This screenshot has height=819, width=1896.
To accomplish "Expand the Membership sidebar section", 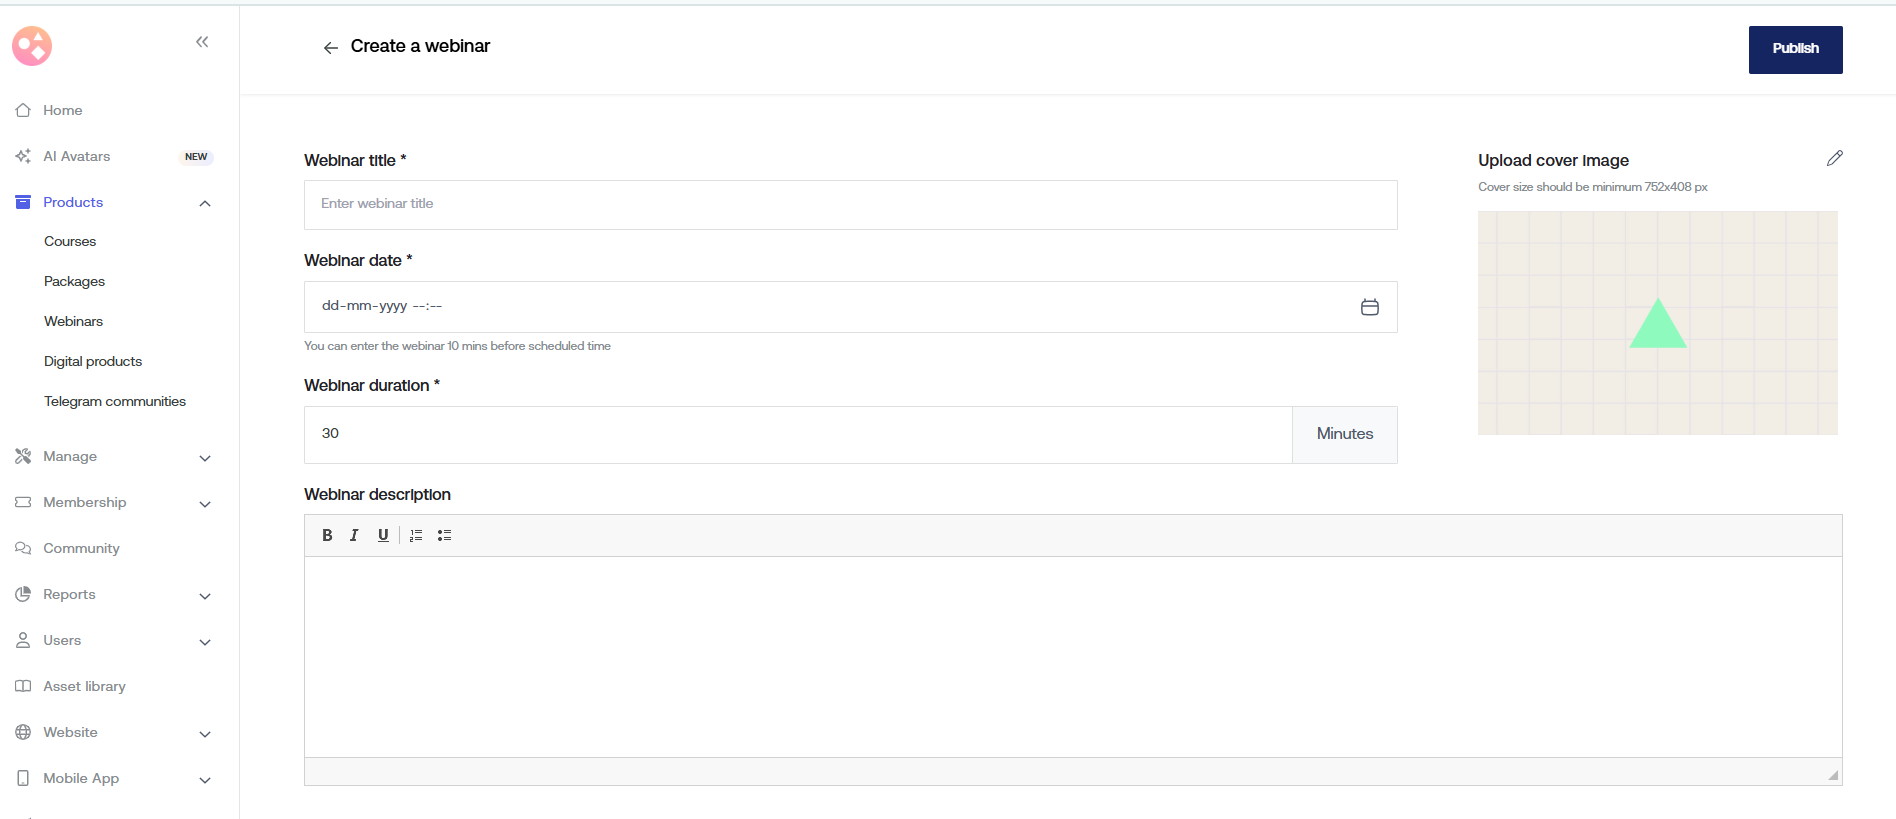I will coord(205,503).
